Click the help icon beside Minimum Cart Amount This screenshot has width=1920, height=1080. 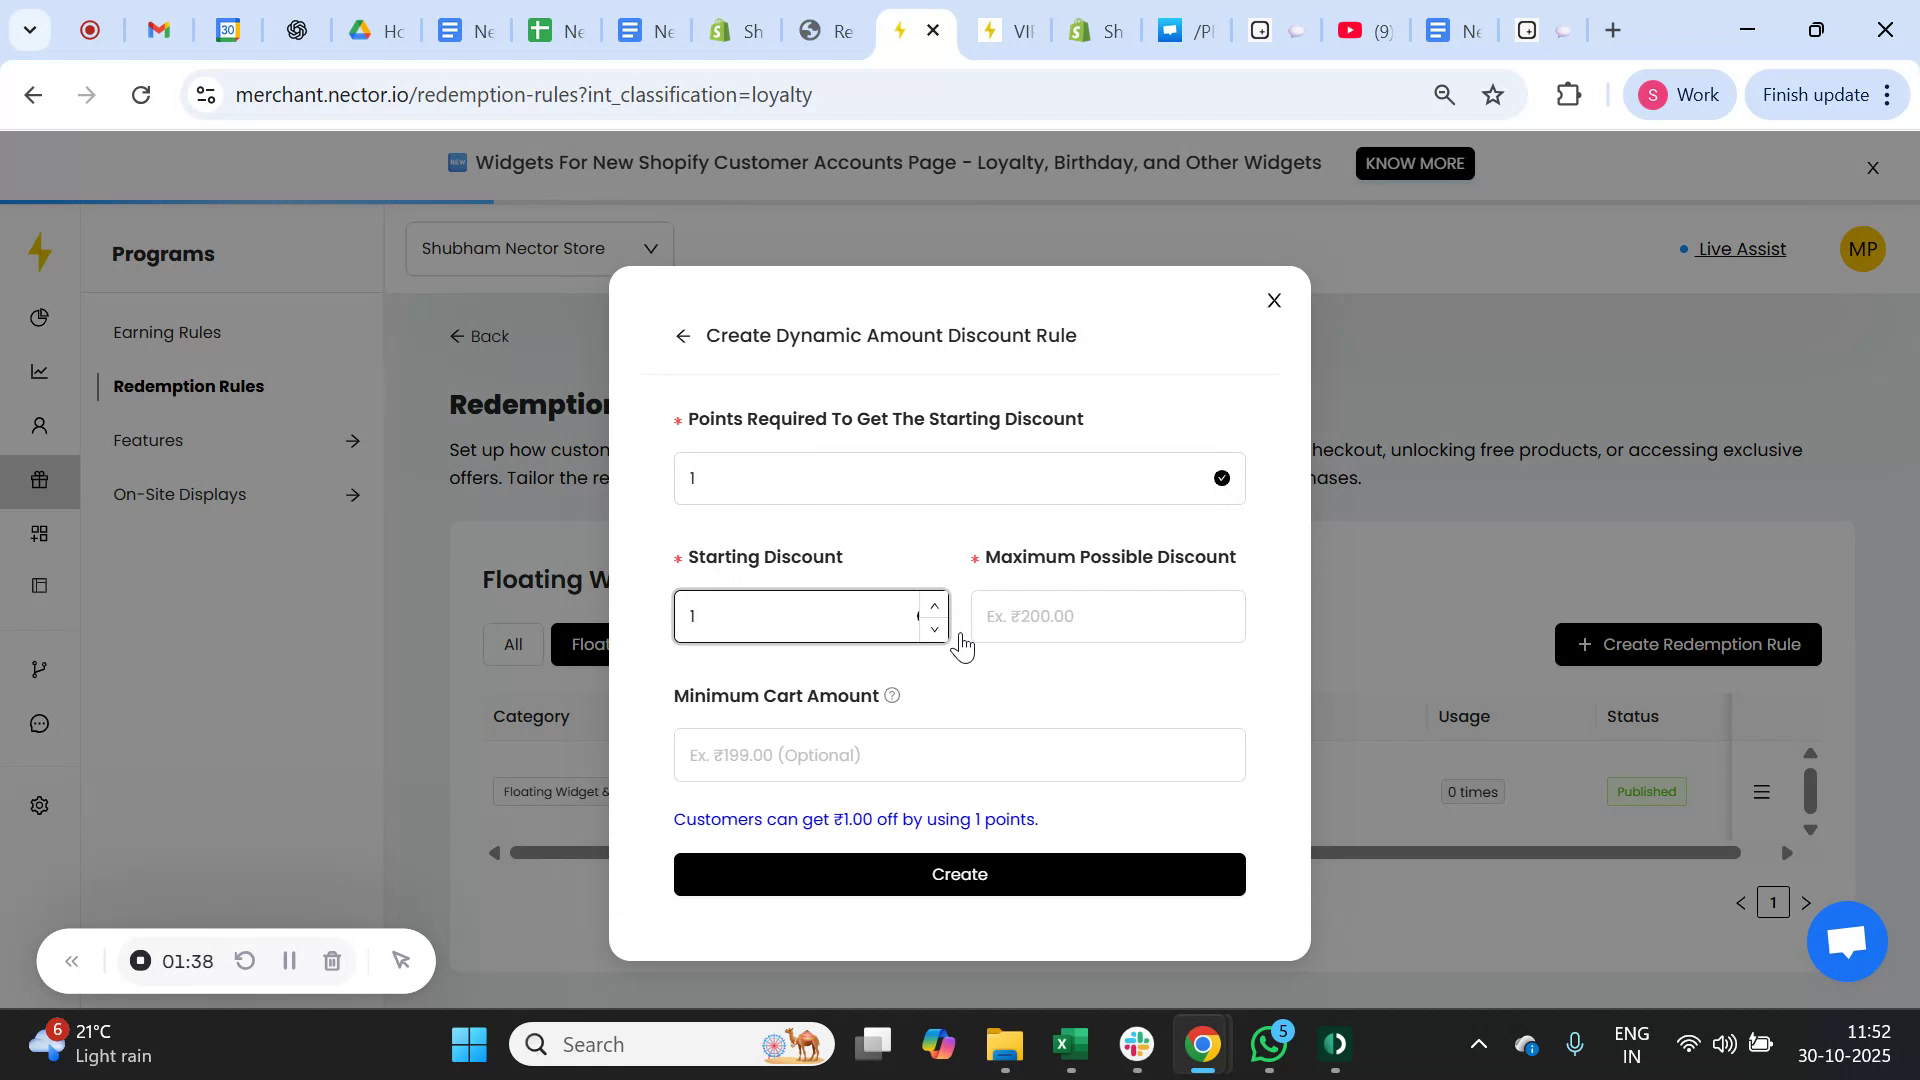click(892, 695)
